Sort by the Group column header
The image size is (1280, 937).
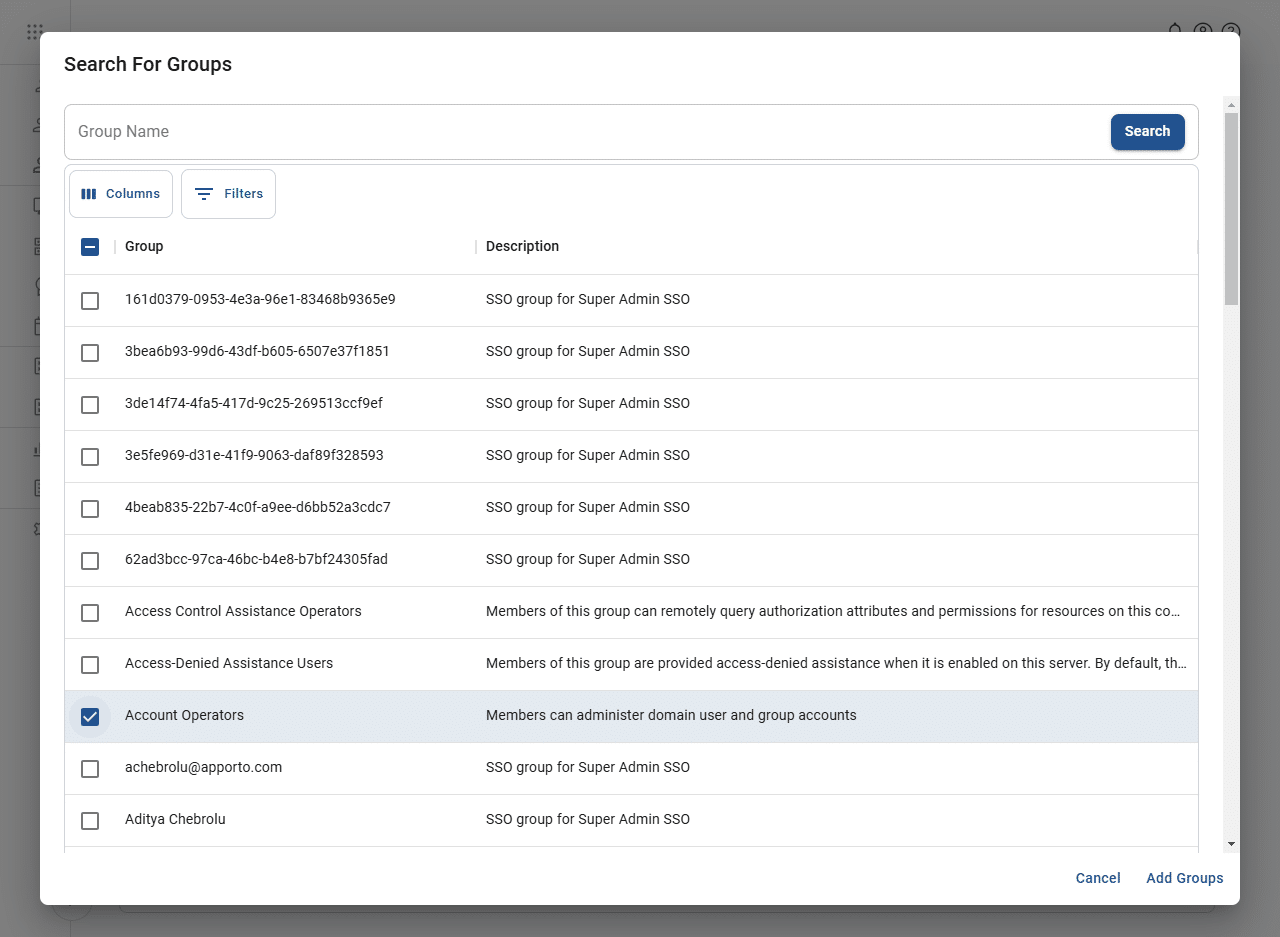144,247
